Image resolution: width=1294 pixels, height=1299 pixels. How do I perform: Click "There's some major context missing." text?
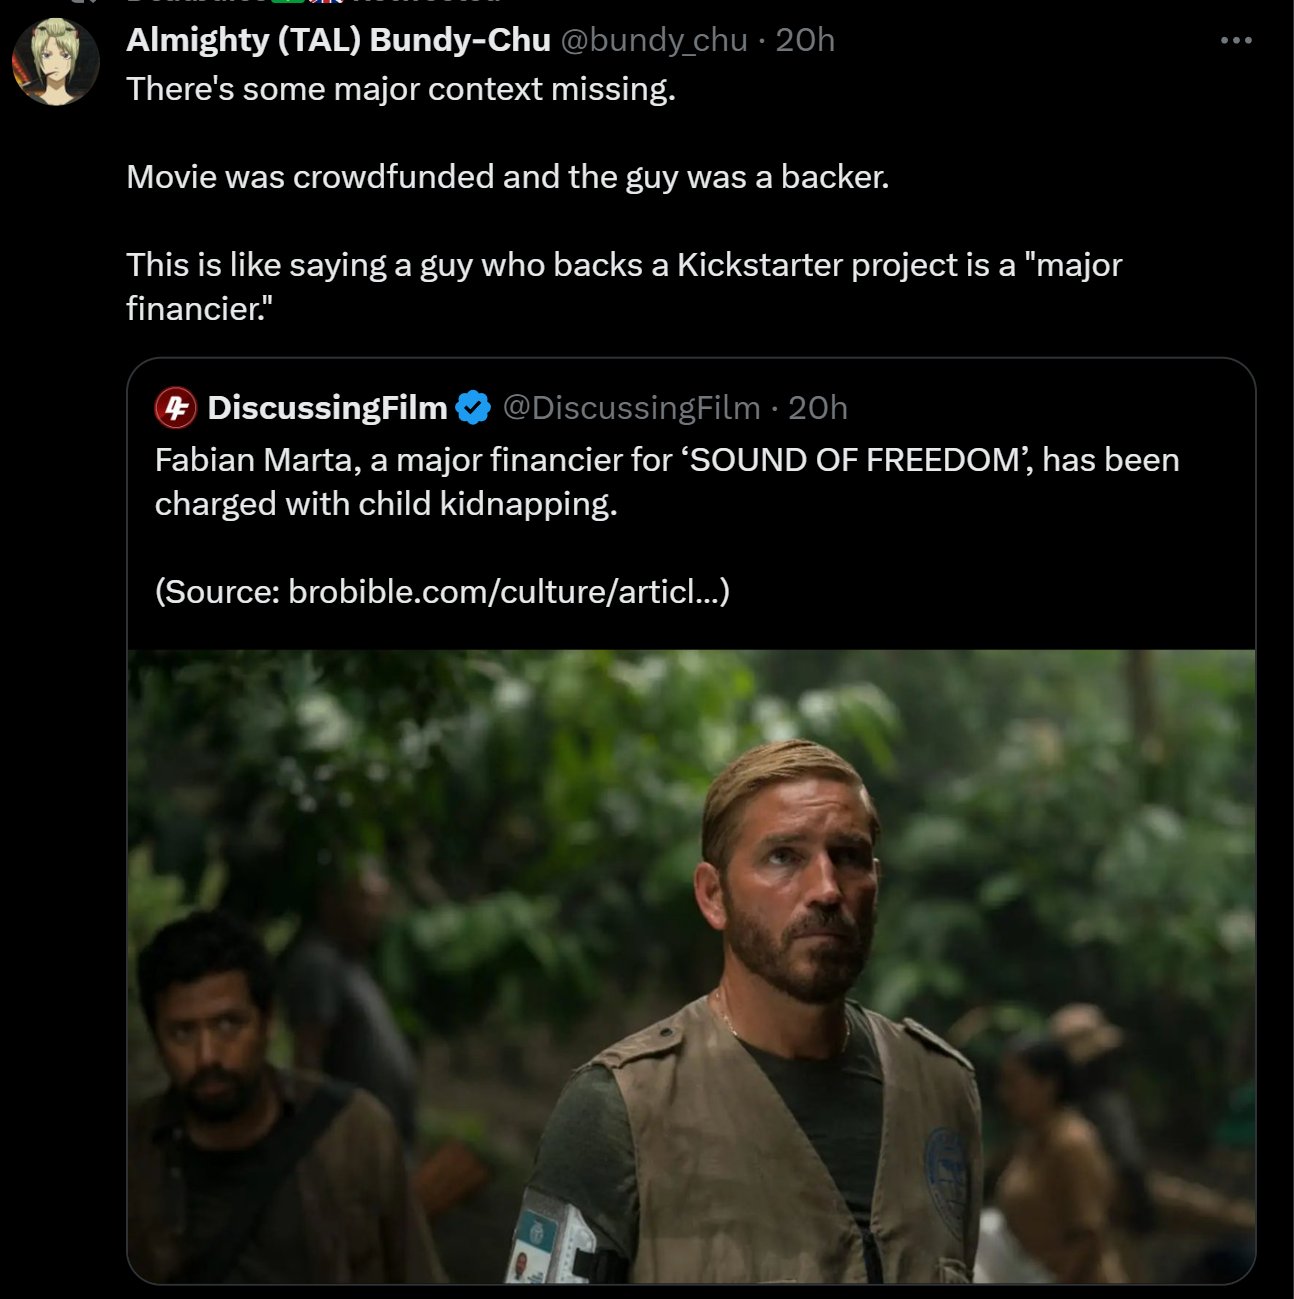point(401,89)
